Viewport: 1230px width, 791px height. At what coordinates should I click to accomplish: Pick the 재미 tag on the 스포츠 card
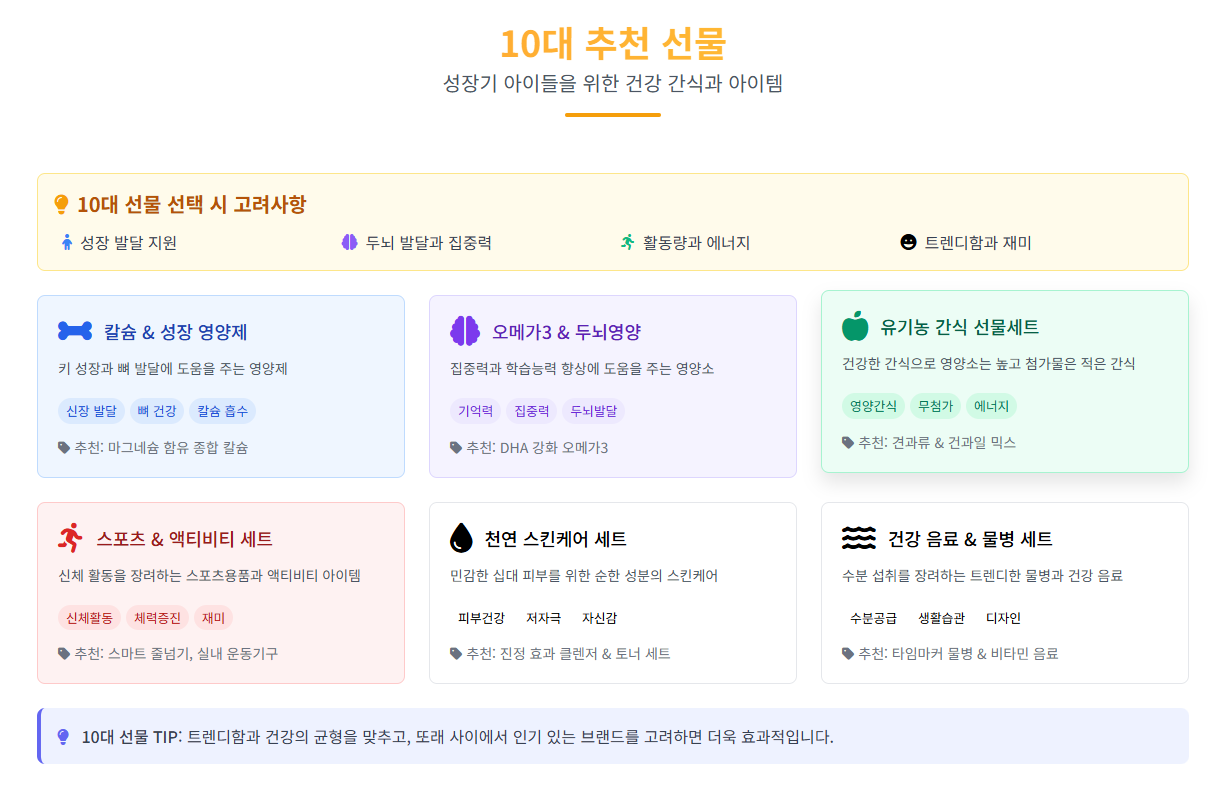(213, 618)
